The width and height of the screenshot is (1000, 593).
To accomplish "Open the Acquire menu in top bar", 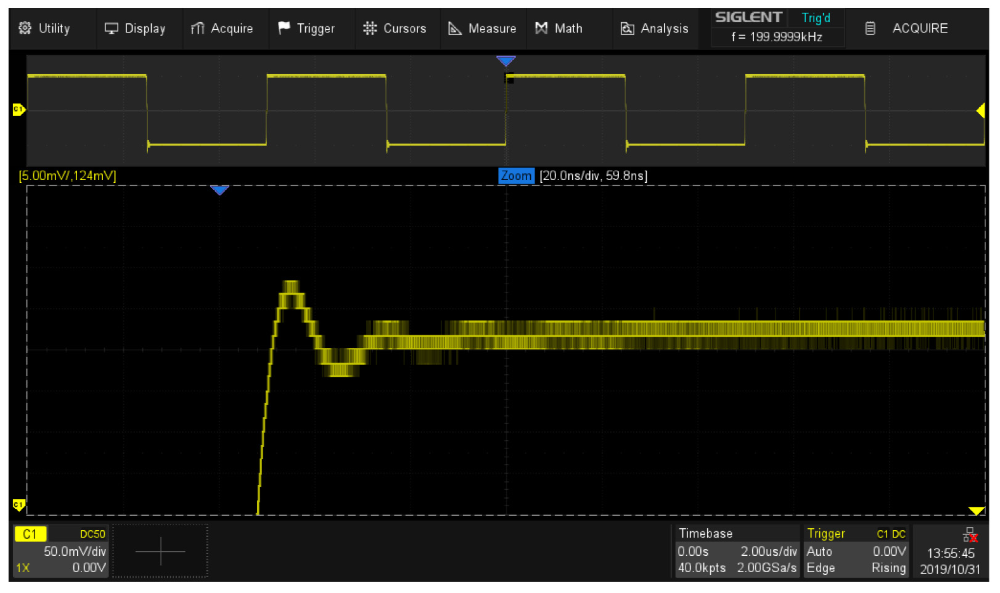I will click(x=222, y=28).
